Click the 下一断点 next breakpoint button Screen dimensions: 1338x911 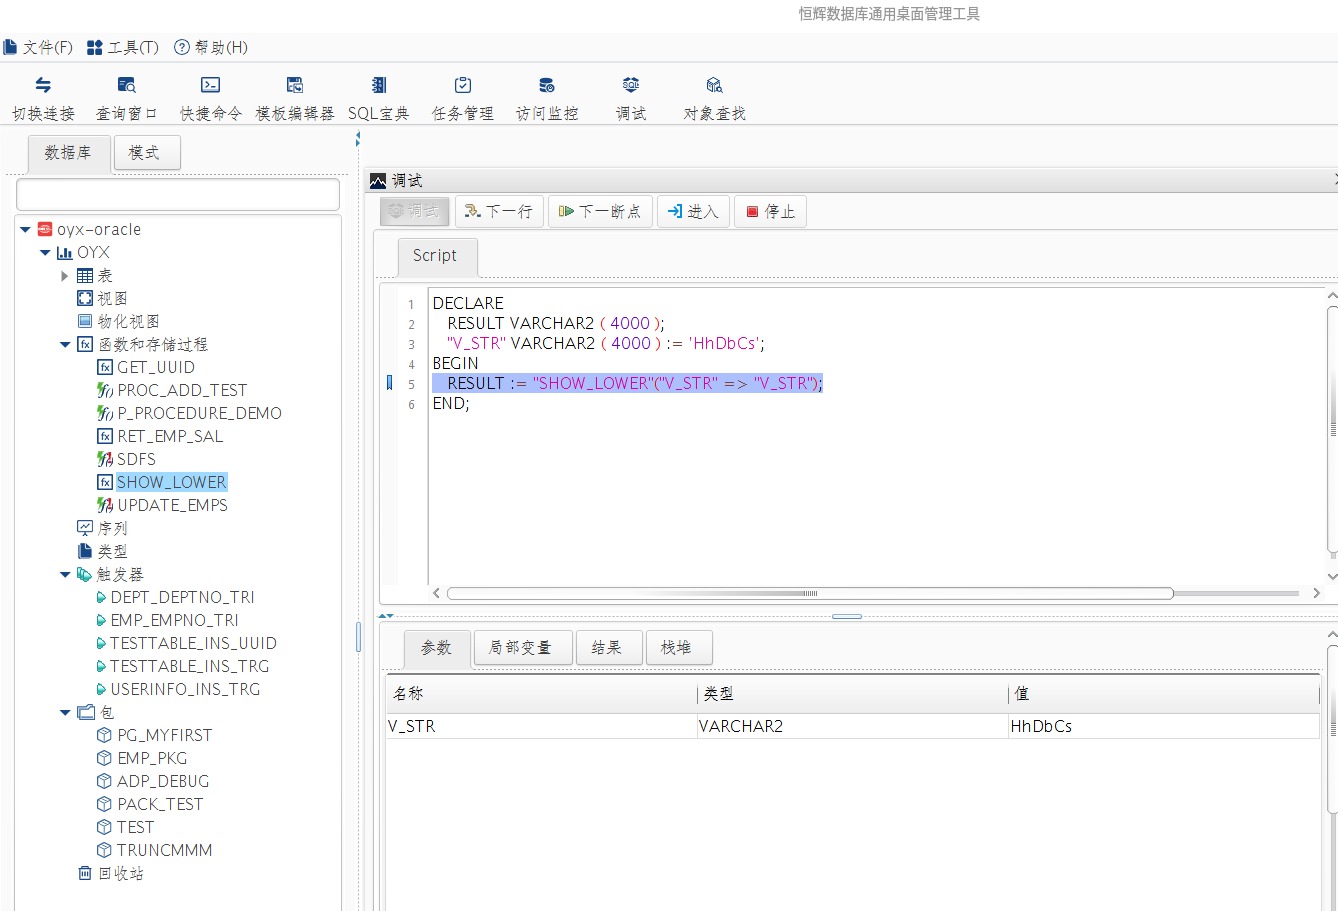pos(600,211)
